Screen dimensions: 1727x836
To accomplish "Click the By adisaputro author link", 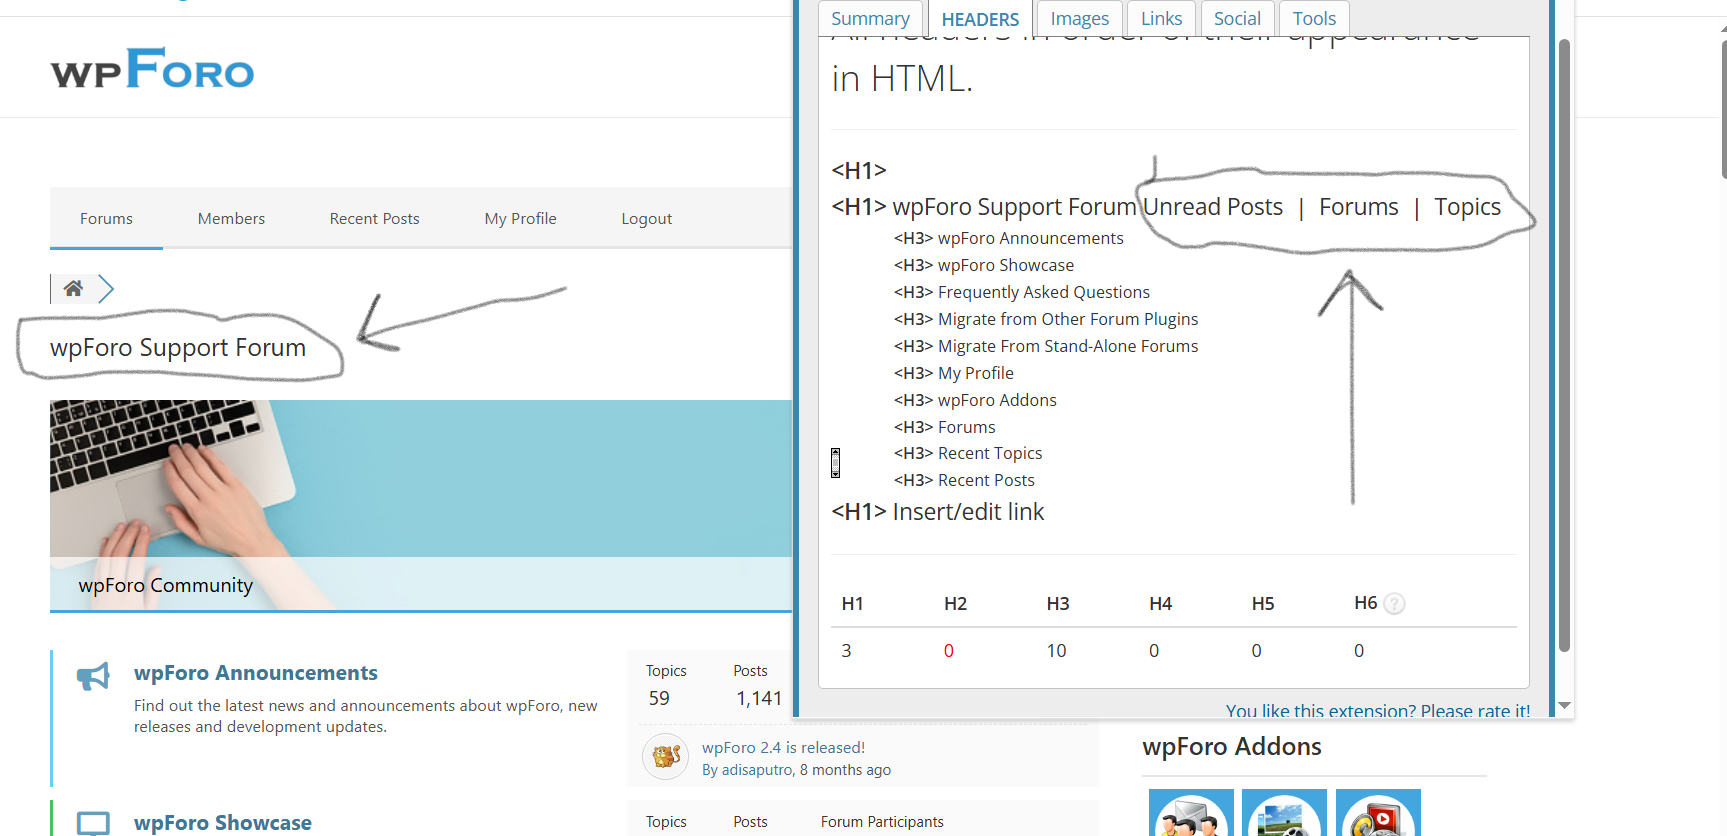I will coord(747,770).
